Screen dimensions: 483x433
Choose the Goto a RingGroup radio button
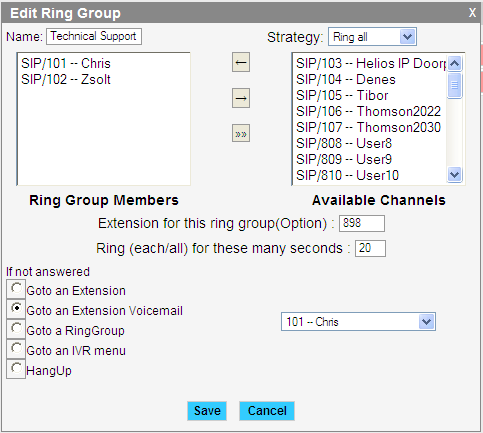coord(16,328)
